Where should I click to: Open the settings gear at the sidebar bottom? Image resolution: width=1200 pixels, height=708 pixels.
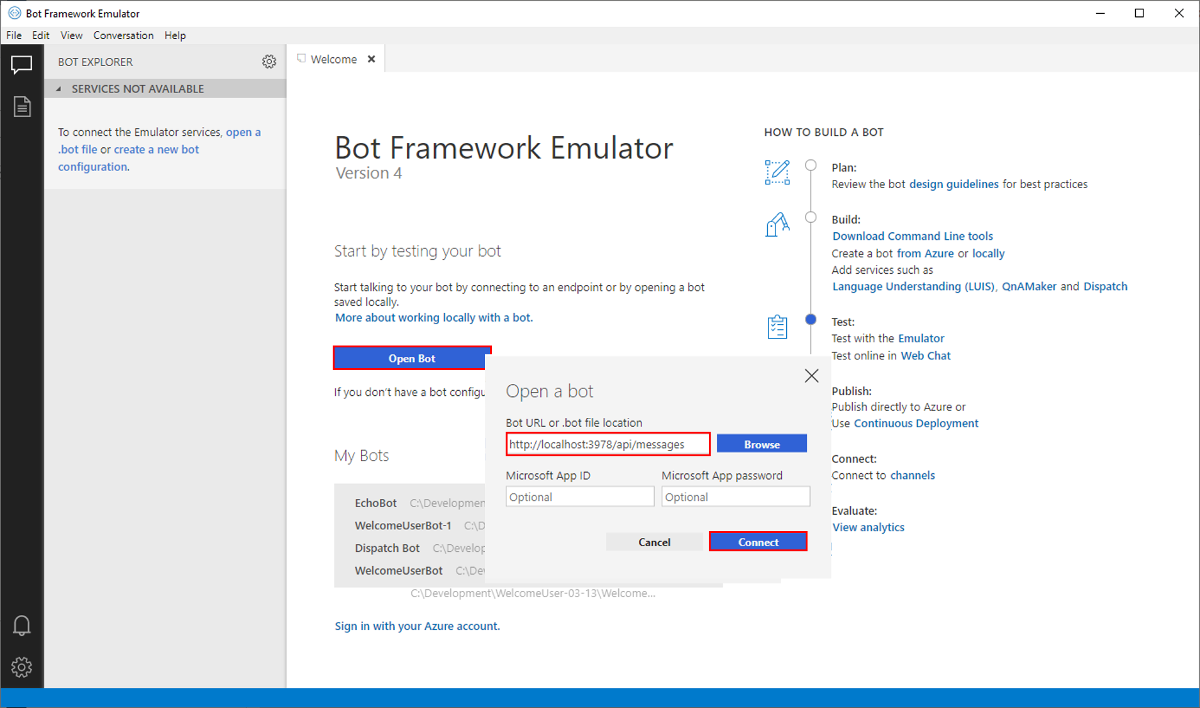click(x=21, y=667)
